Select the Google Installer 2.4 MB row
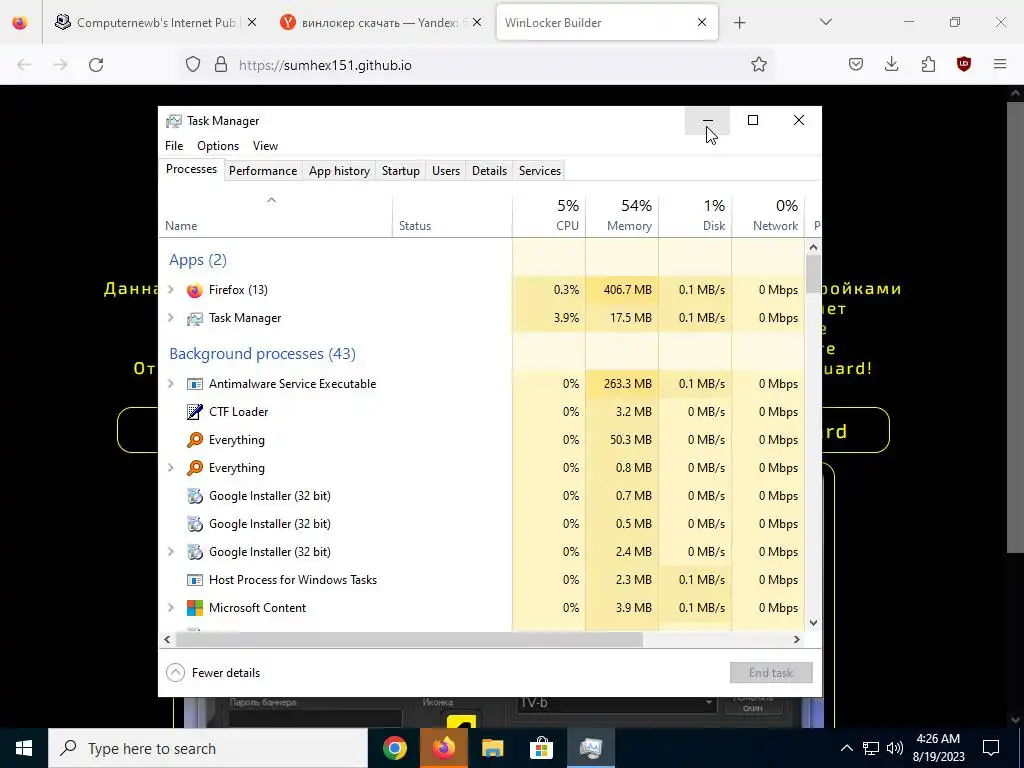 (x=482, y=552)
